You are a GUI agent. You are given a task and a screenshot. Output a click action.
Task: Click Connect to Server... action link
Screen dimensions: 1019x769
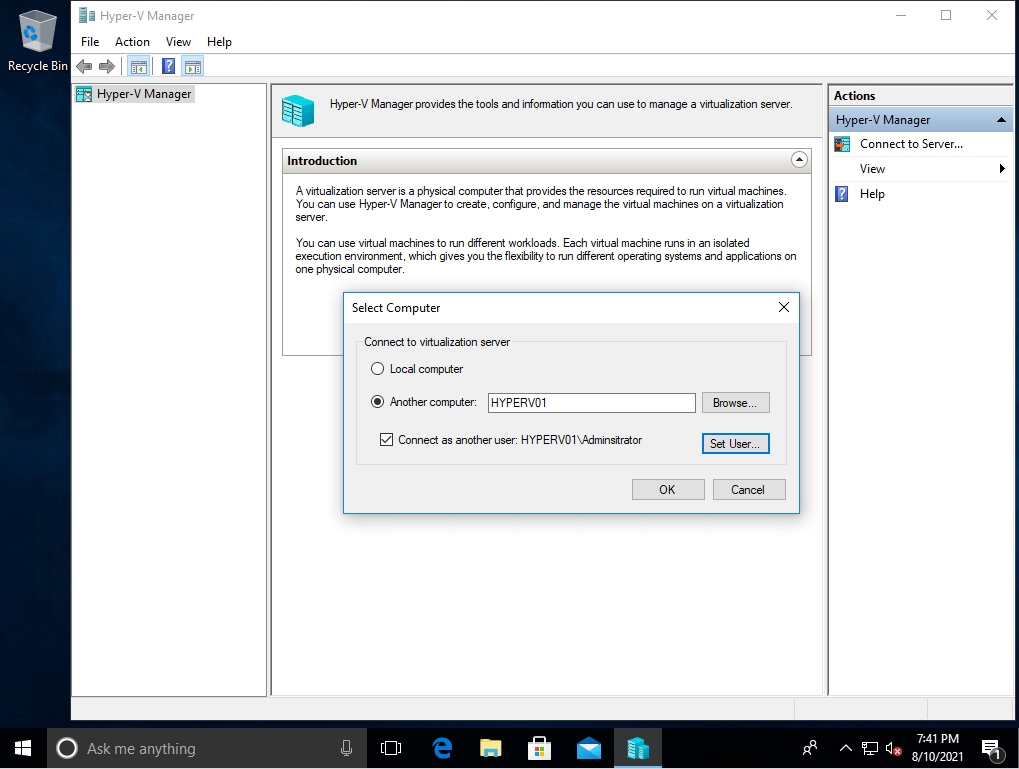pyautogui.click(x=911, y=144)
